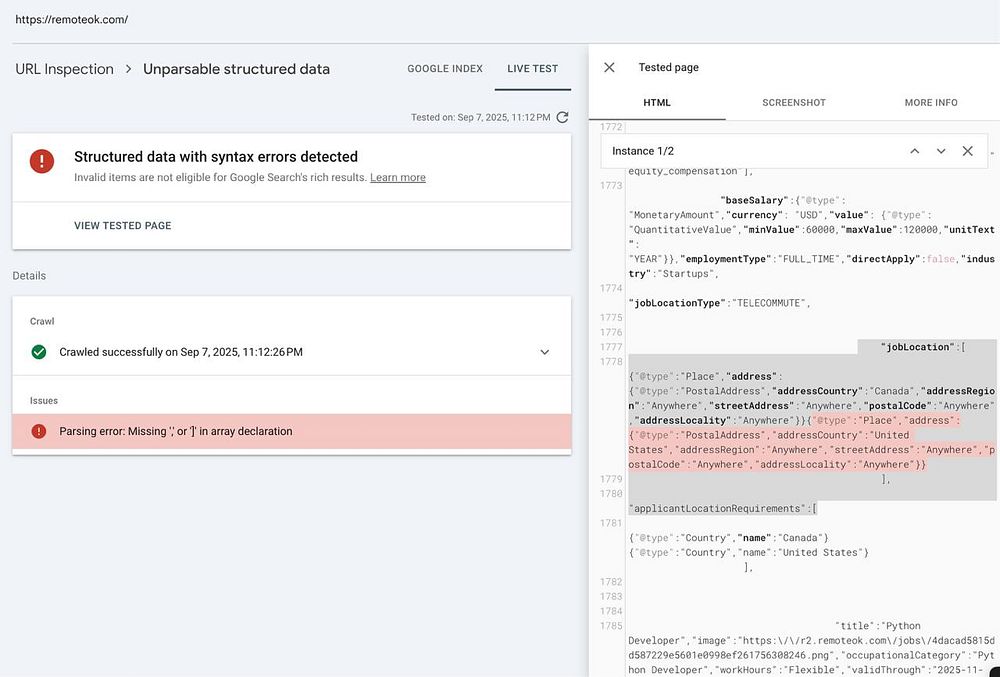
Task: Switch to the More Info tab
Action: coord(931,103)
